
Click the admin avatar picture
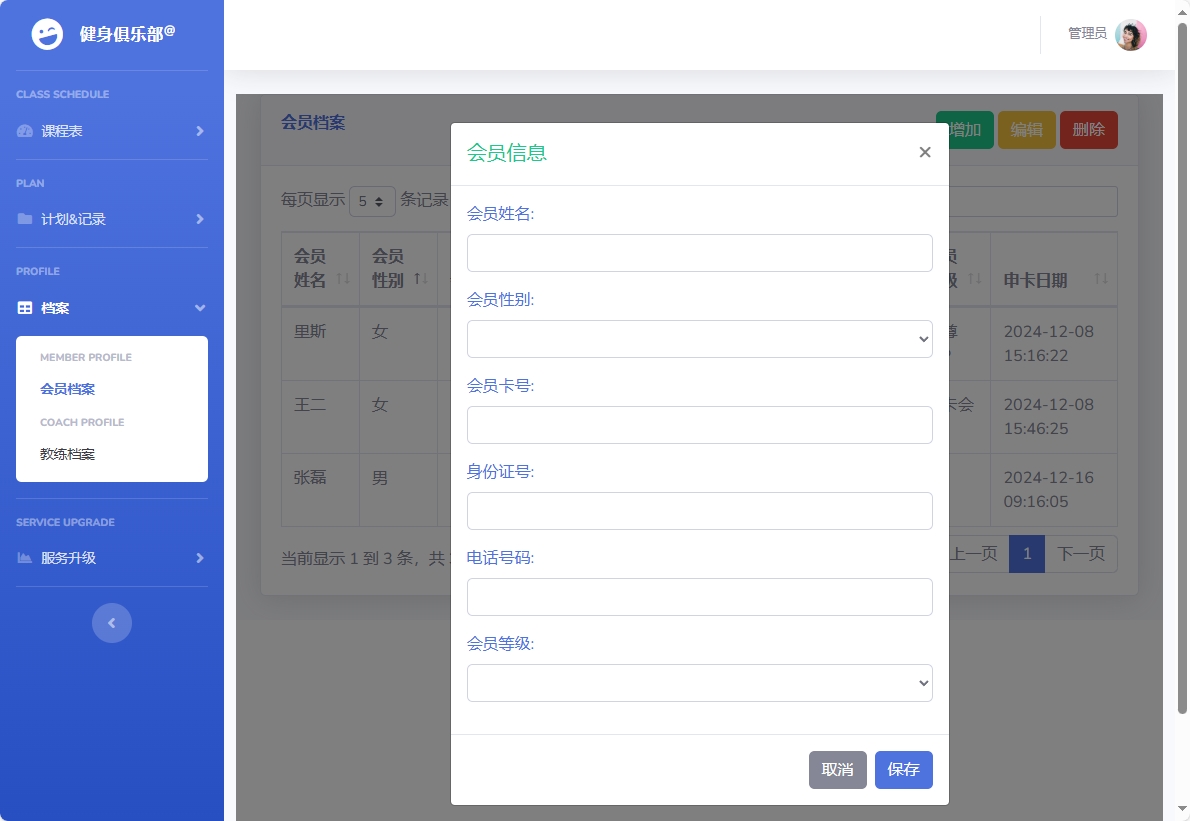pos(1130,34)
